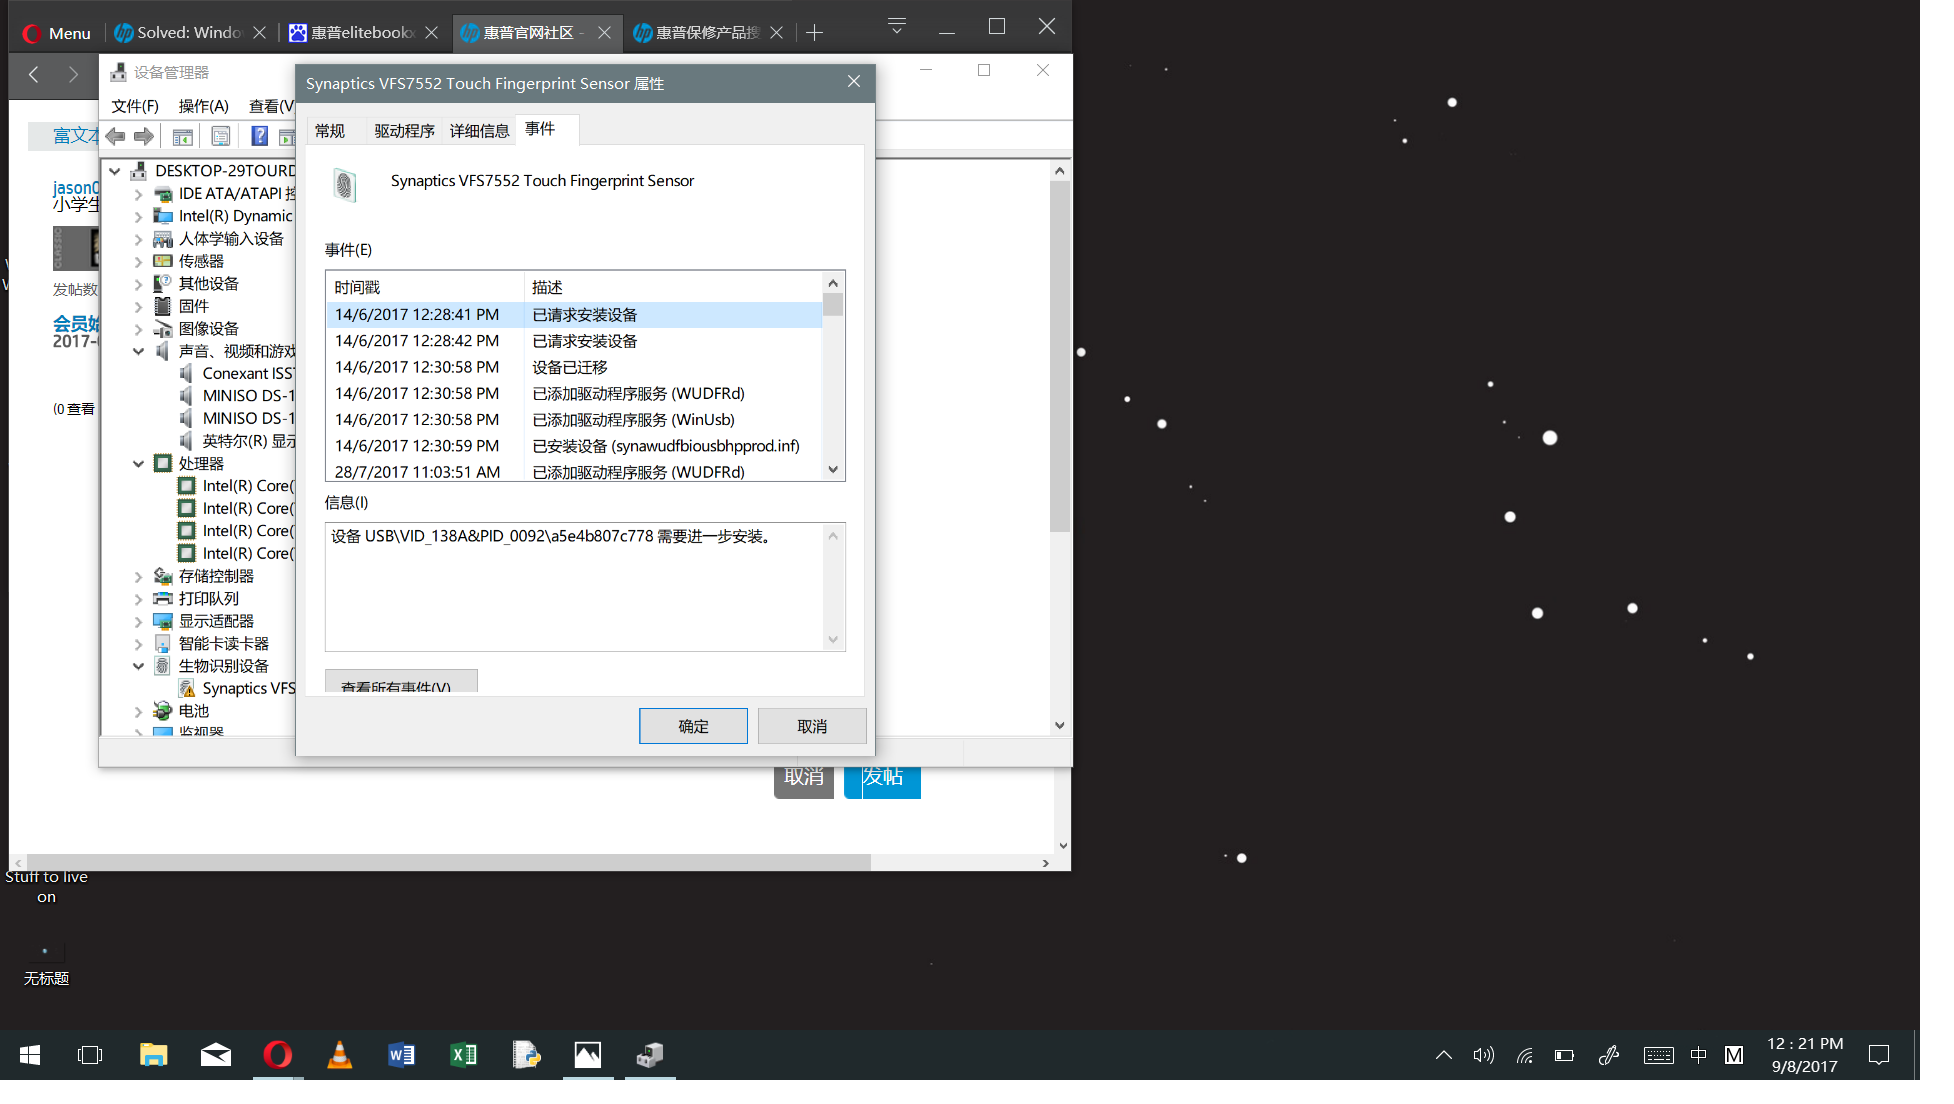Click the blue 发帖 button on webpage
The image size is (1954, 1104).
pyautogui.click(x=882, y=781)
